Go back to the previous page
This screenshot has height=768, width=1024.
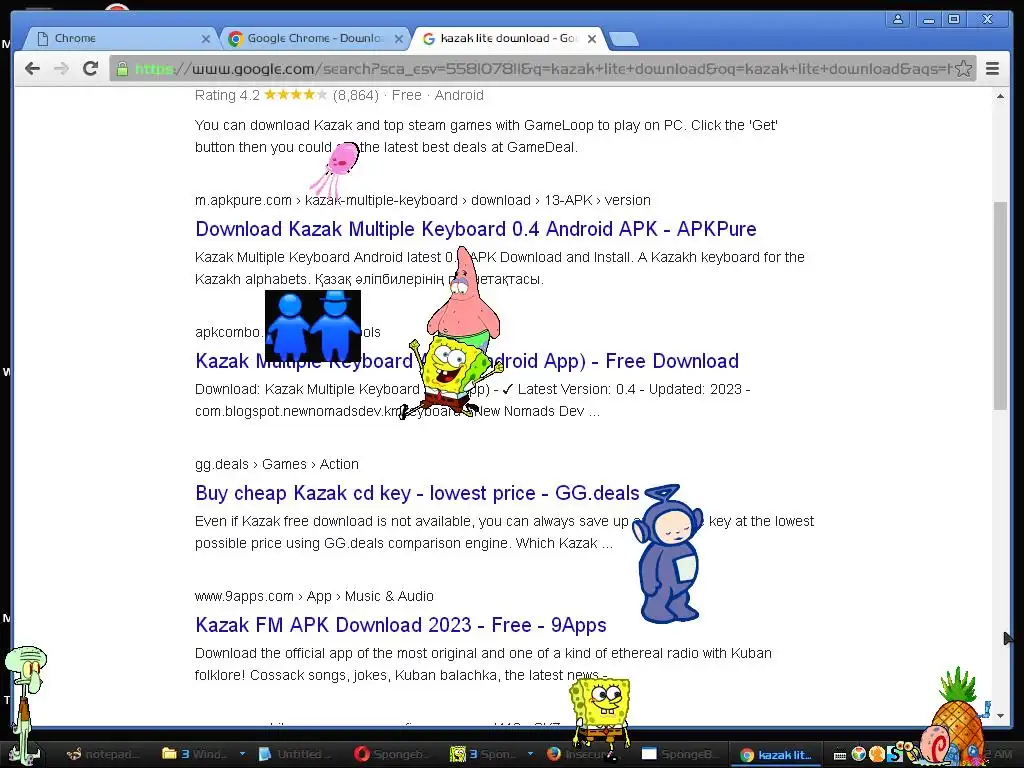point(32,69)
